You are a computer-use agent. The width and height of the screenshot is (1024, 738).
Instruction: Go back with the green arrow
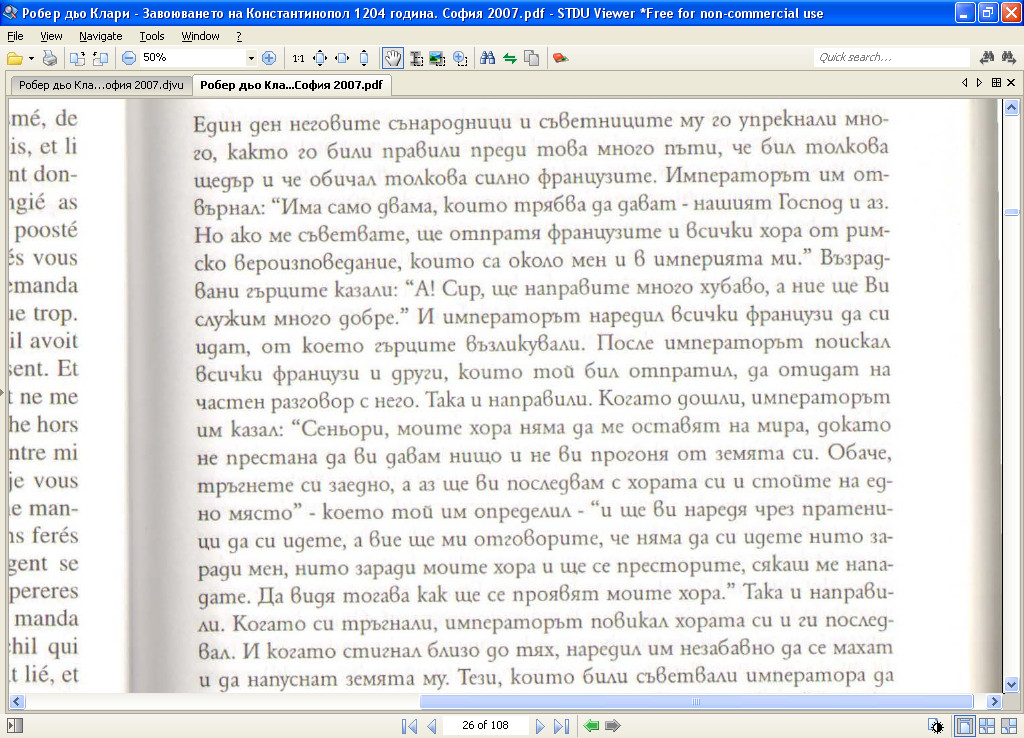coord(591,726)
